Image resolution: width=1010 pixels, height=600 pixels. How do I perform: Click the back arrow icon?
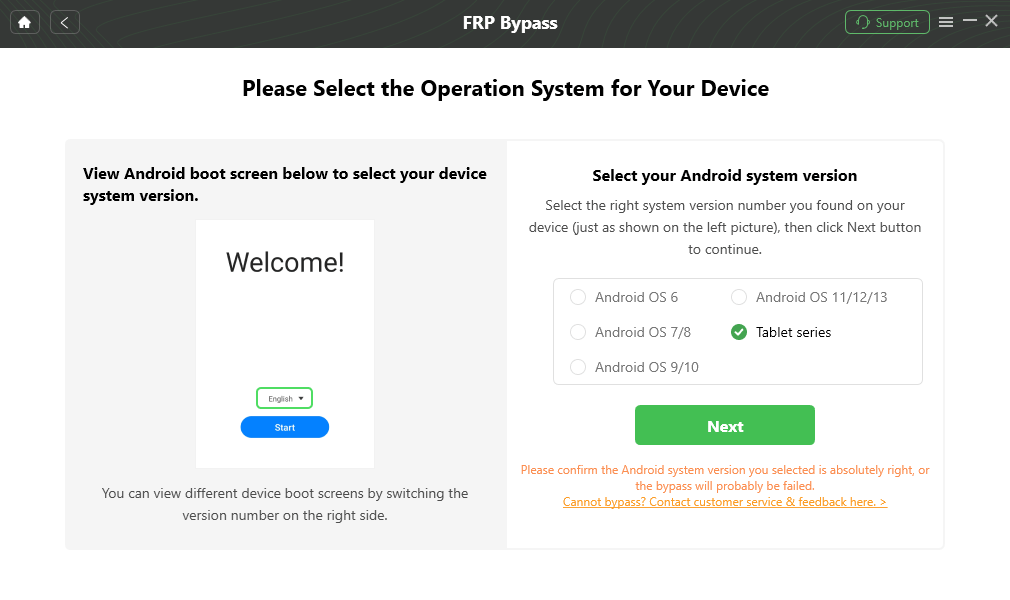coord(64,22)
